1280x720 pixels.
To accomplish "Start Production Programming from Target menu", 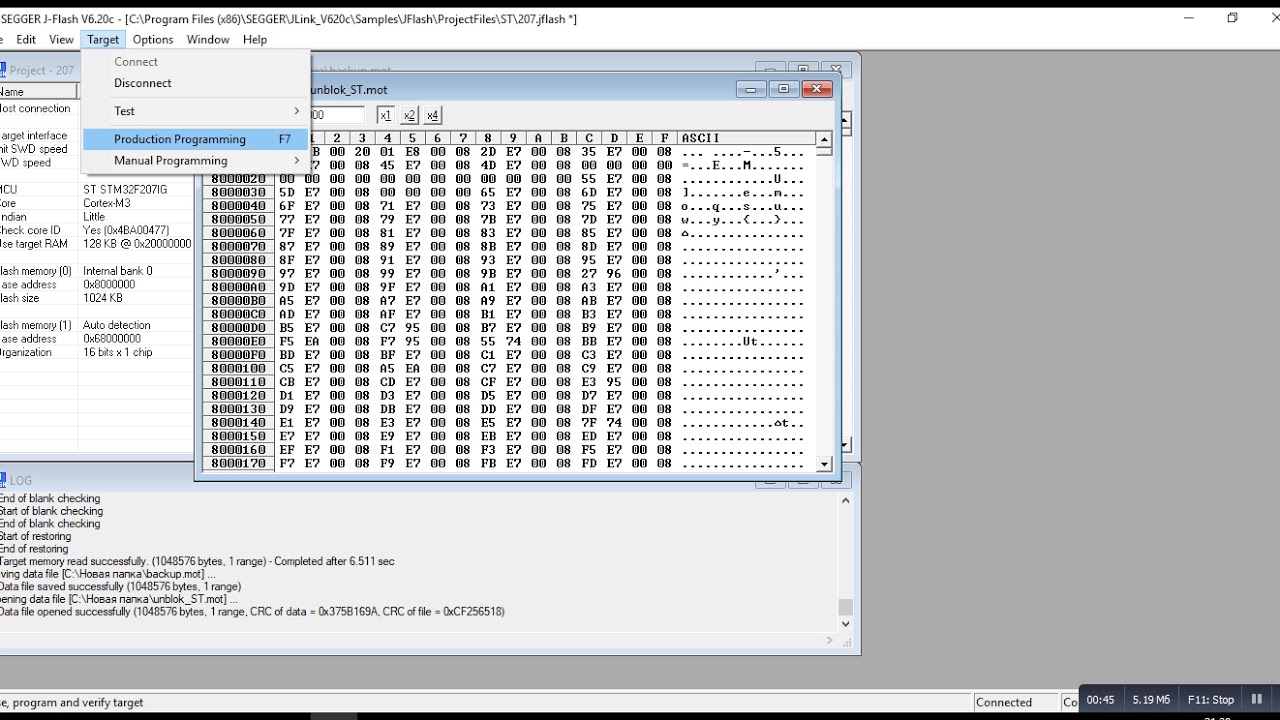I will point(196,139).
